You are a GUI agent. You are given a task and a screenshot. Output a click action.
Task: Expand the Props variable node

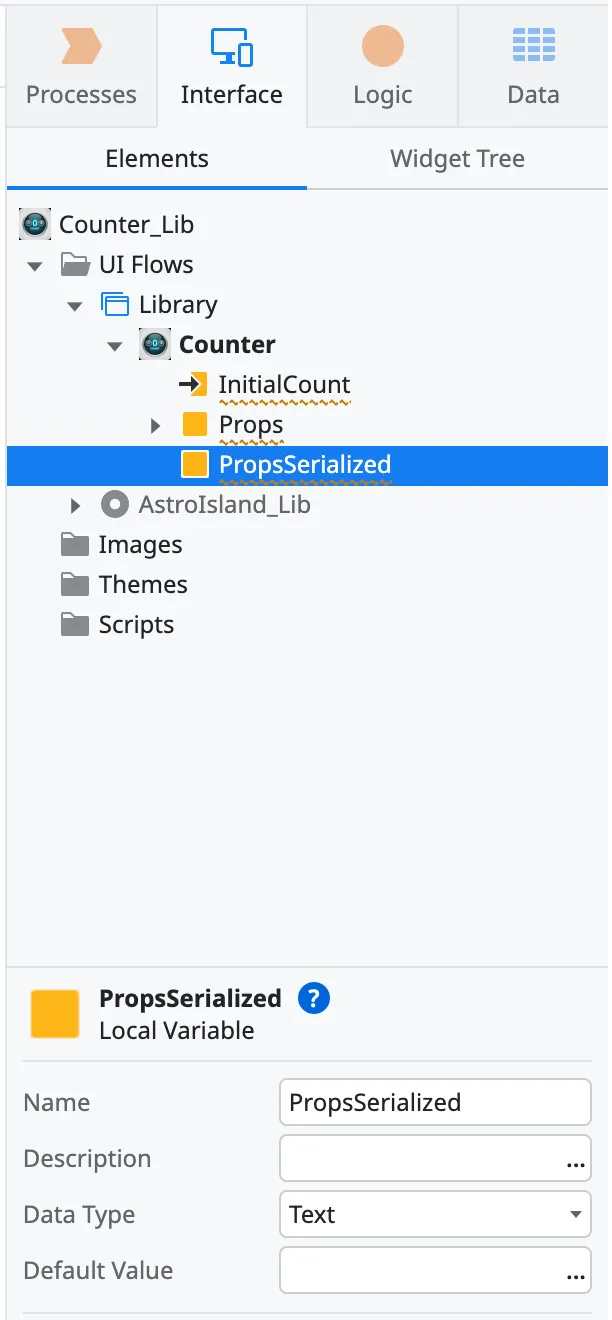(x=156, y=424)
